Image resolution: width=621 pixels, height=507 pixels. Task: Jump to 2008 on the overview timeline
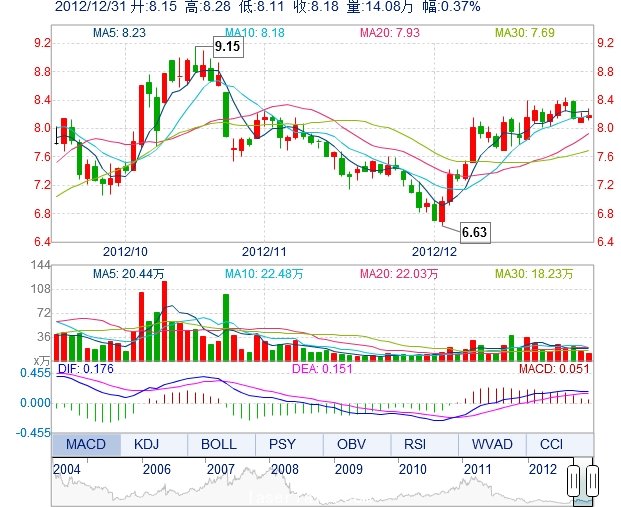285,468
